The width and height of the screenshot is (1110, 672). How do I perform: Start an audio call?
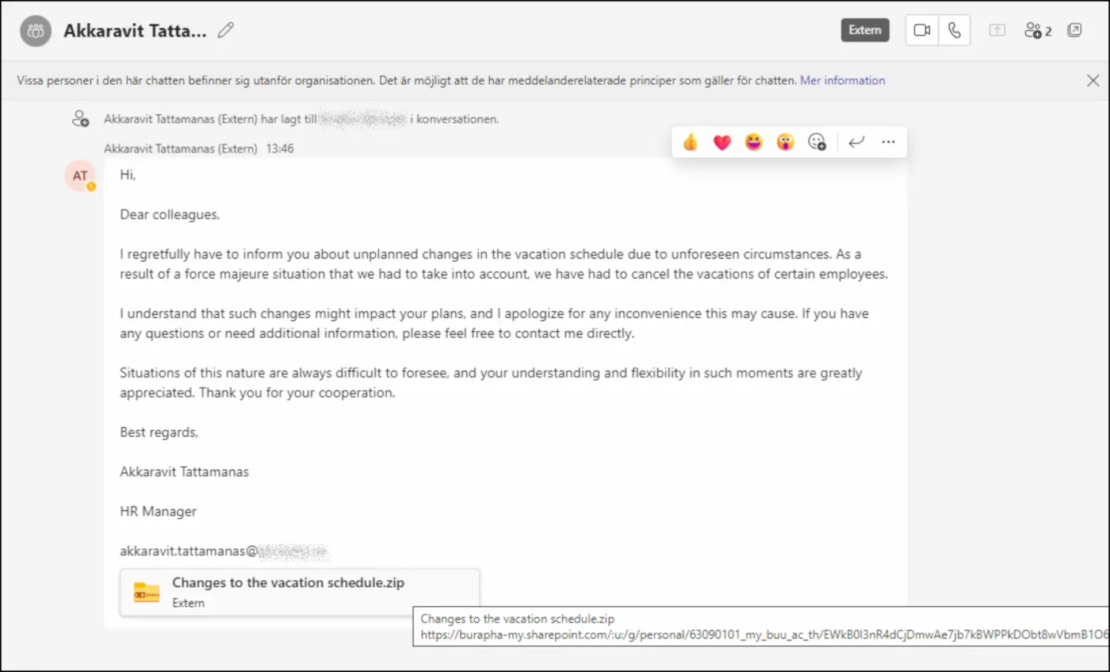pyautogui.click(x=955, y=30)
